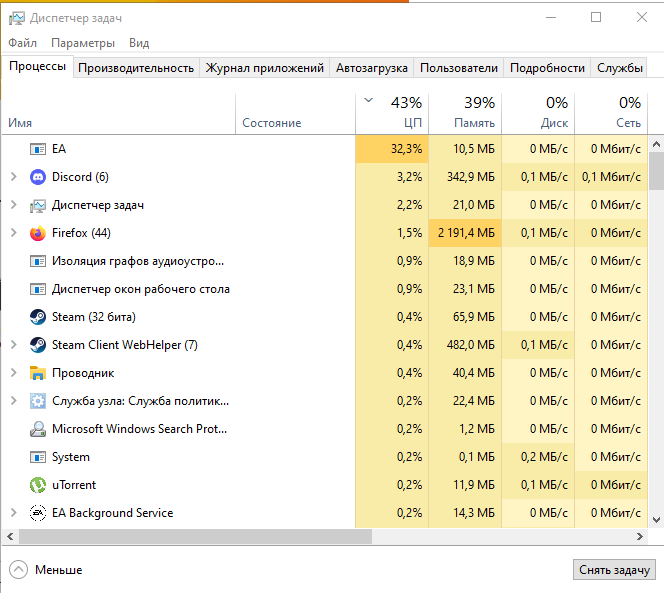Click the Firefox browser icon
Viewport: 664px width, 593px height.
tap(38, 233)
